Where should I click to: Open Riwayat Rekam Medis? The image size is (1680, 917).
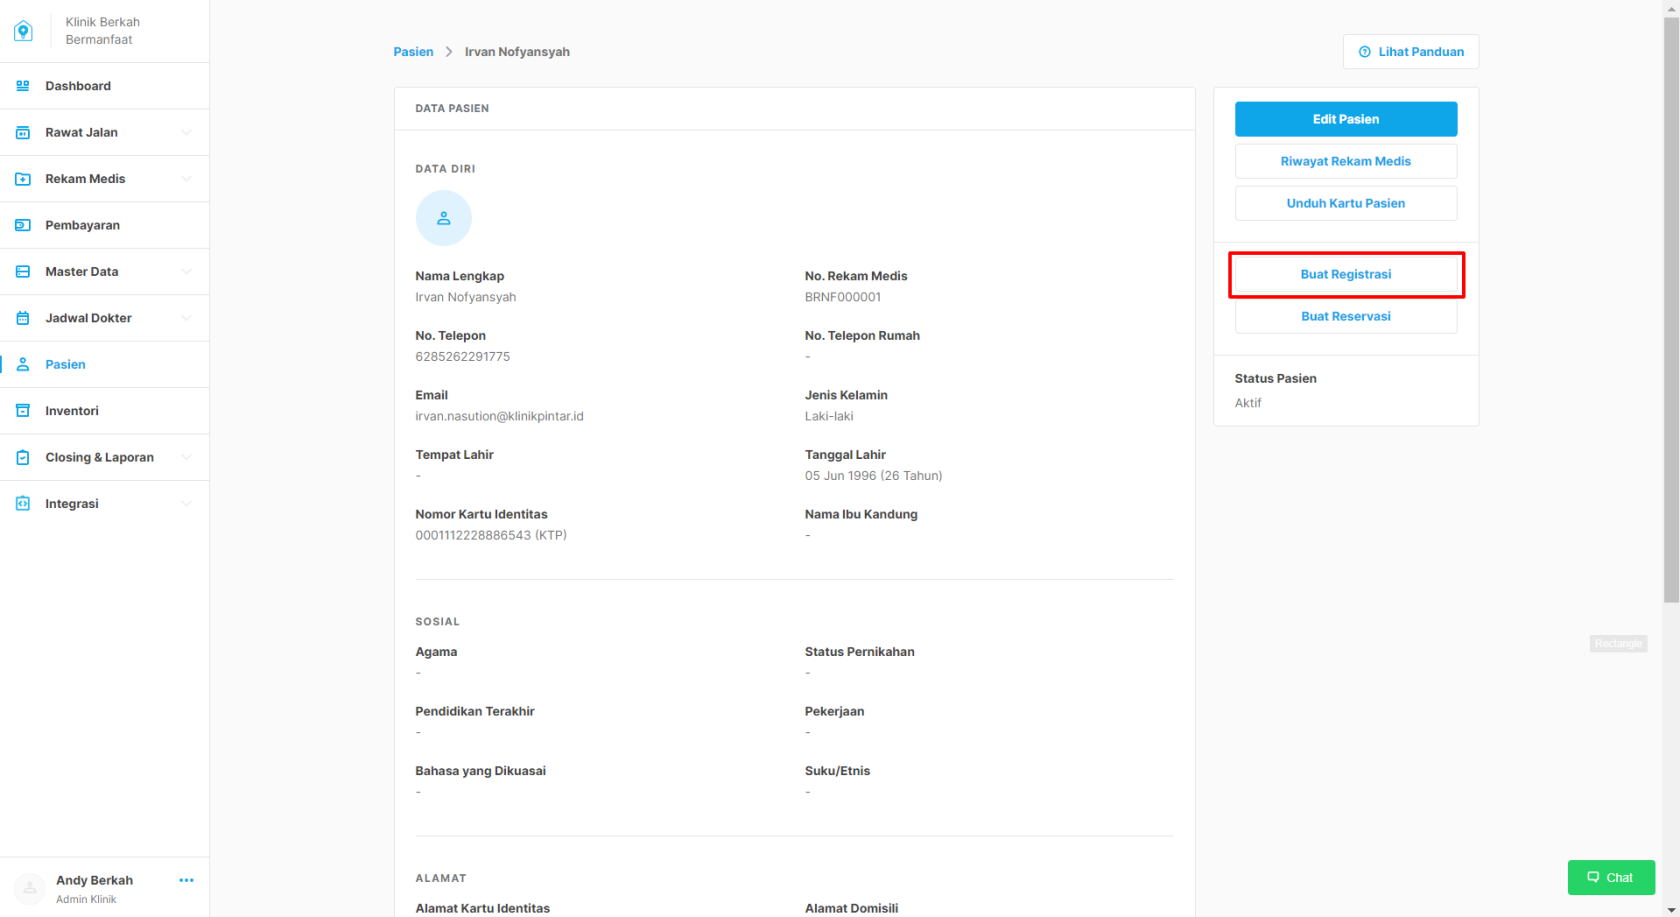(1346, 161)
